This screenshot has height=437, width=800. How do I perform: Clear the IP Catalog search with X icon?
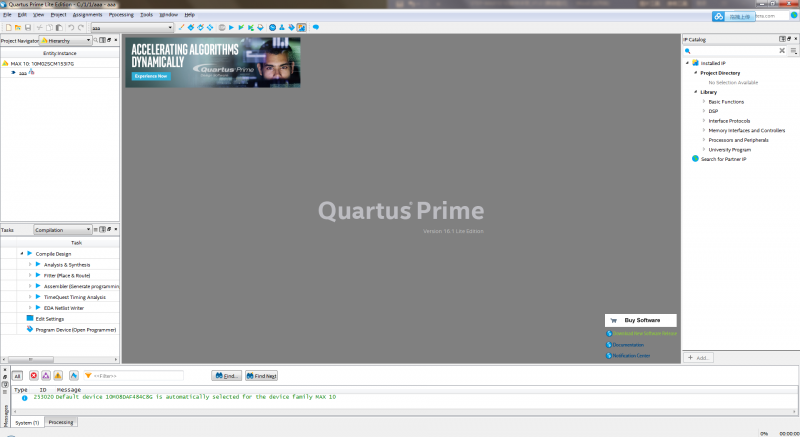coord(782,50)
